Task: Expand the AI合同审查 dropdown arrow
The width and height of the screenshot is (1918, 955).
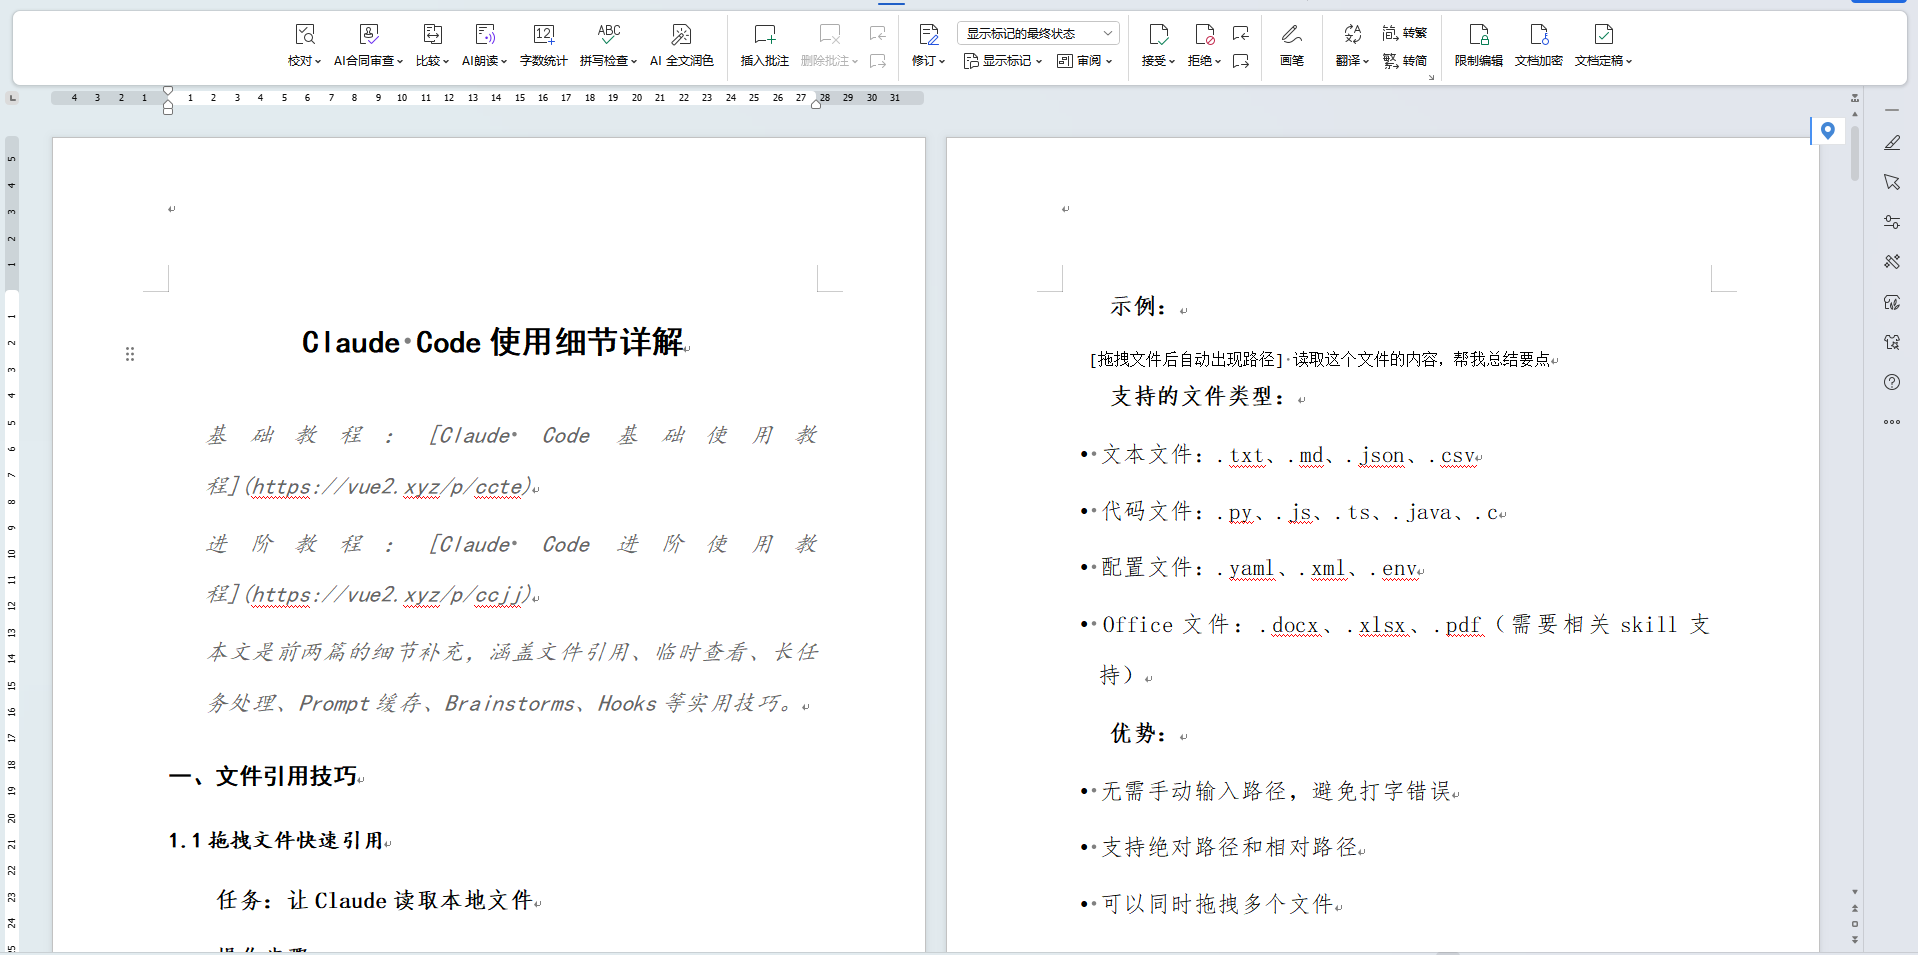Action: pyautogui.click(x=400, y=62)
